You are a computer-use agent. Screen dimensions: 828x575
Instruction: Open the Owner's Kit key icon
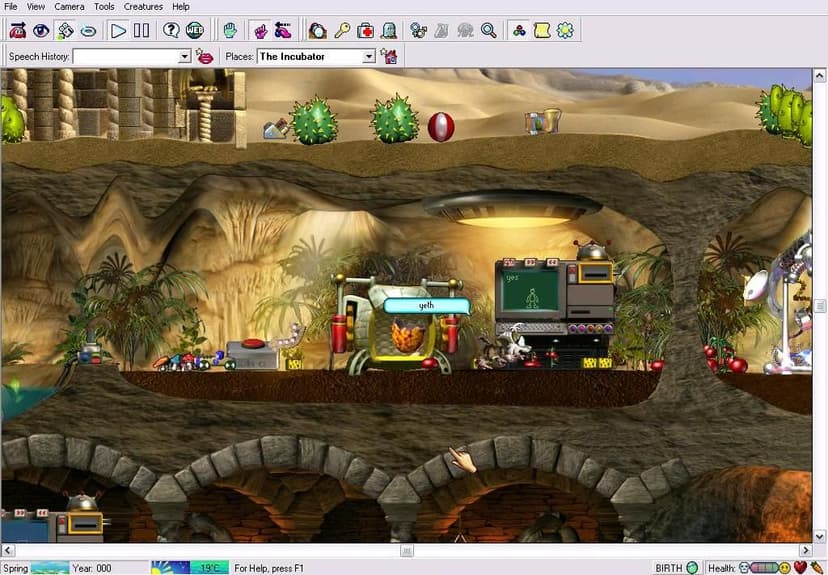(x=342, y=31)
